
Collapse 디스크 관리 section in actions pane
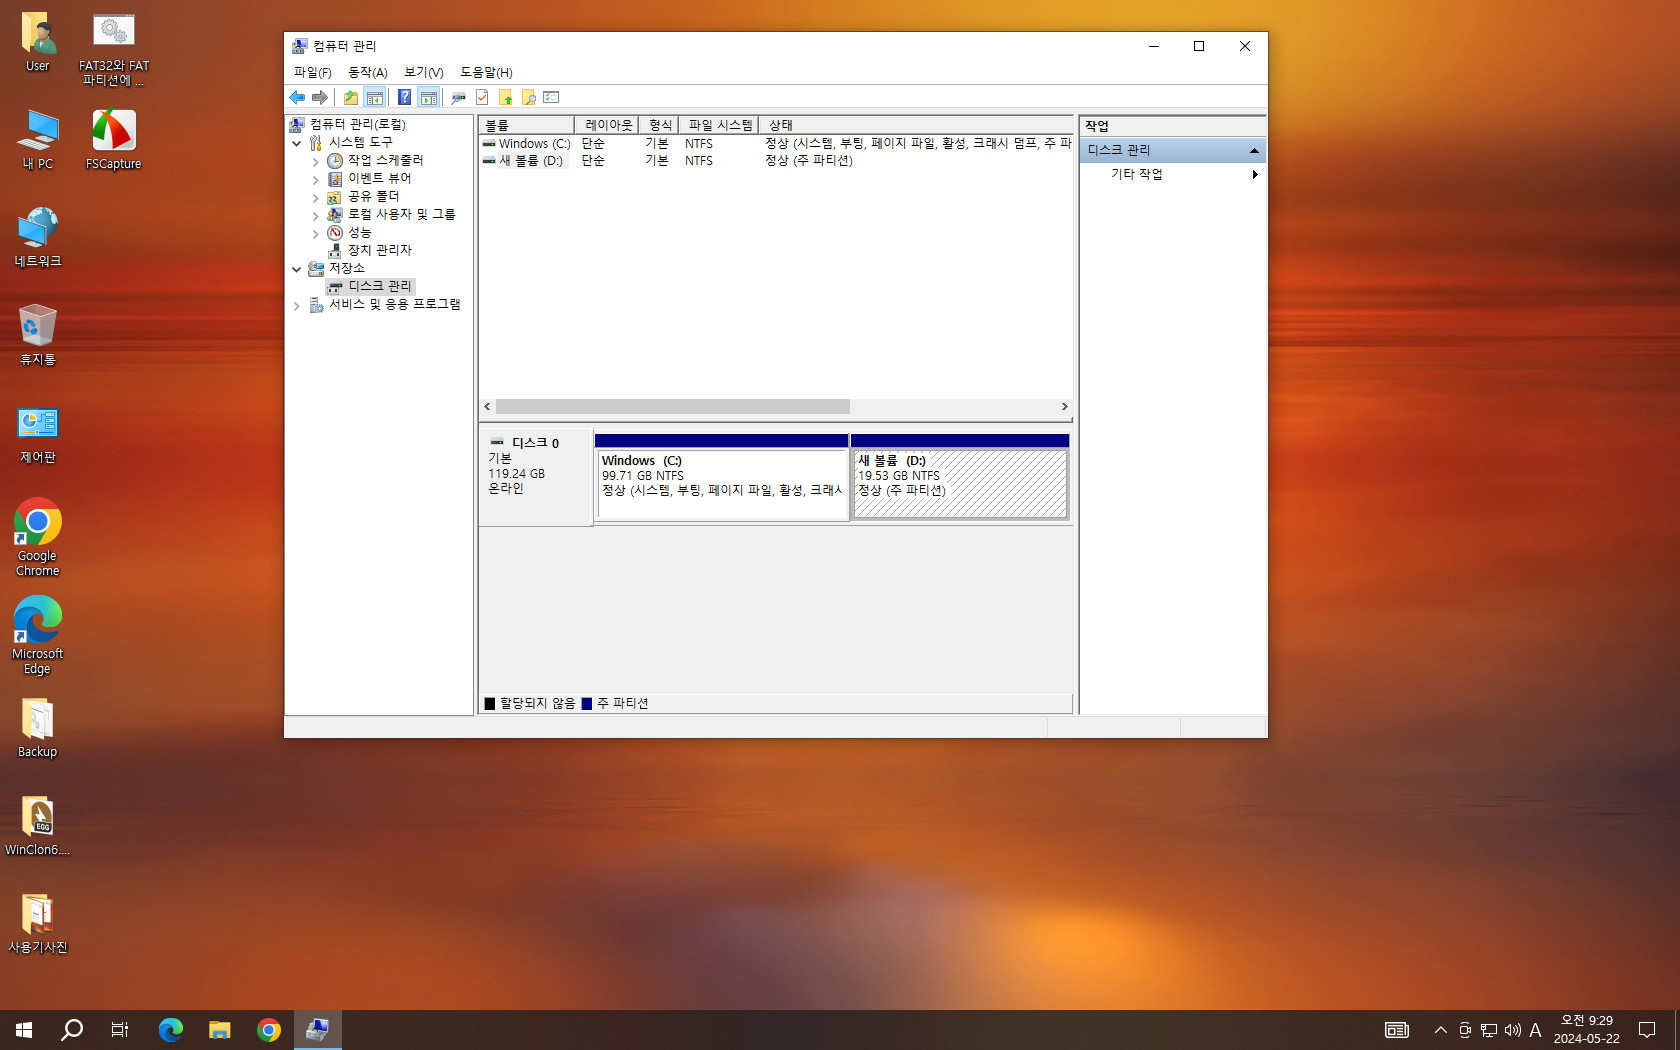[1254, 150]
